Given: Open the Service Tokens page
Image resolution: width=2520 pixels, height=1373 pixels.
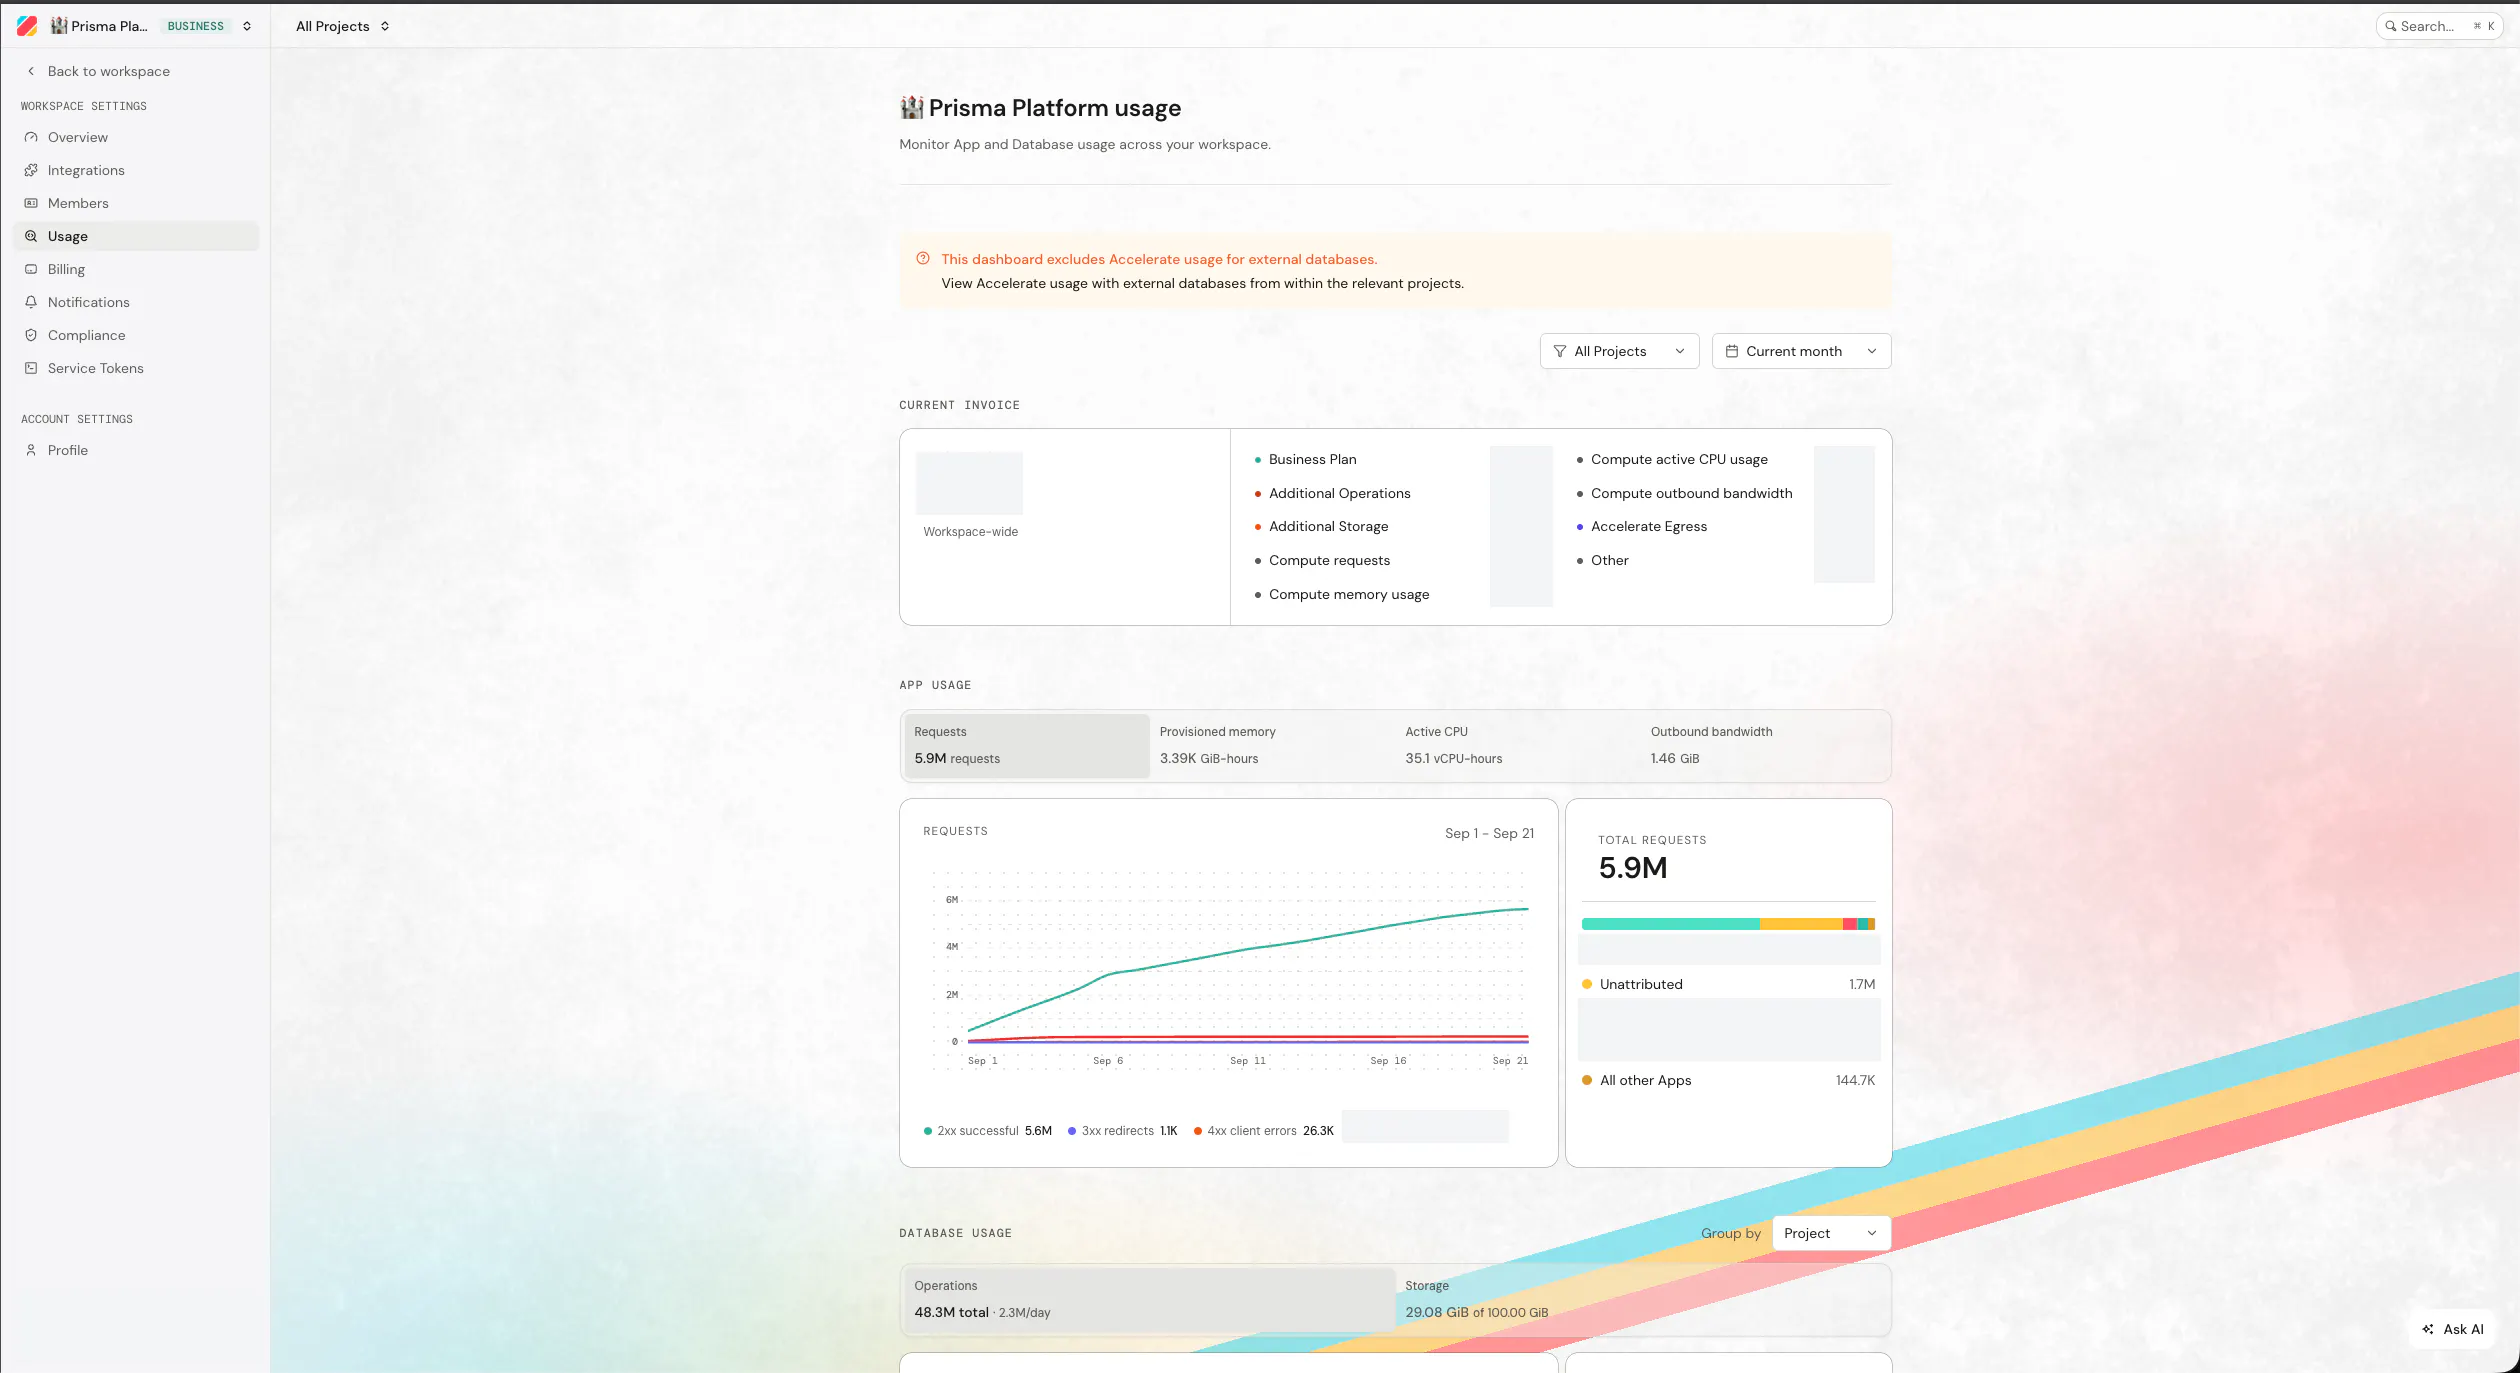Looking at the screenshot, I should (136, 368).
